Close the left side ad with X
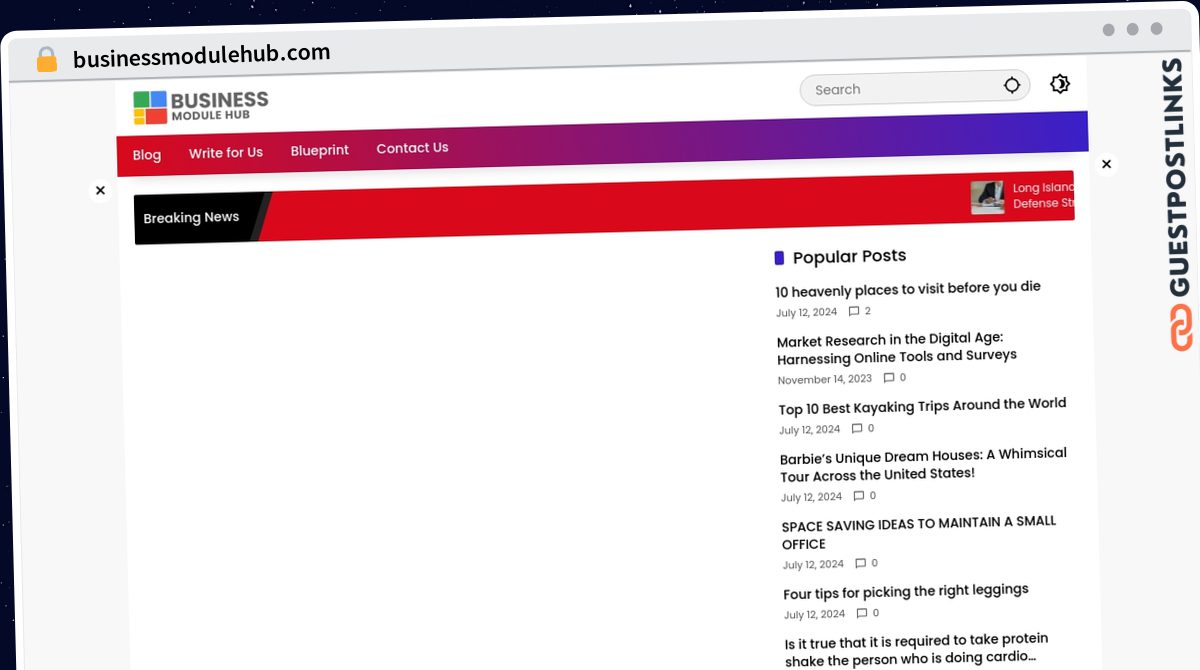 point(100,190)
